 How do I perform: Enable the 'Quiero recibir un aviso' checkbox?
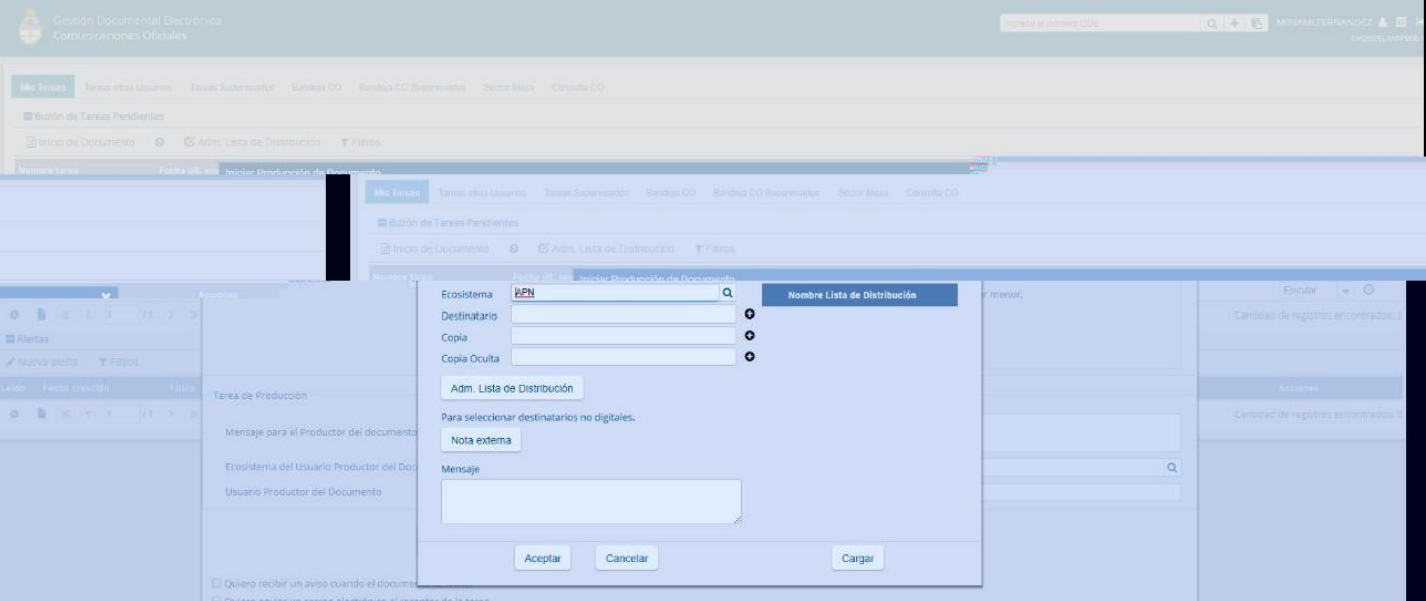point(216,582)
